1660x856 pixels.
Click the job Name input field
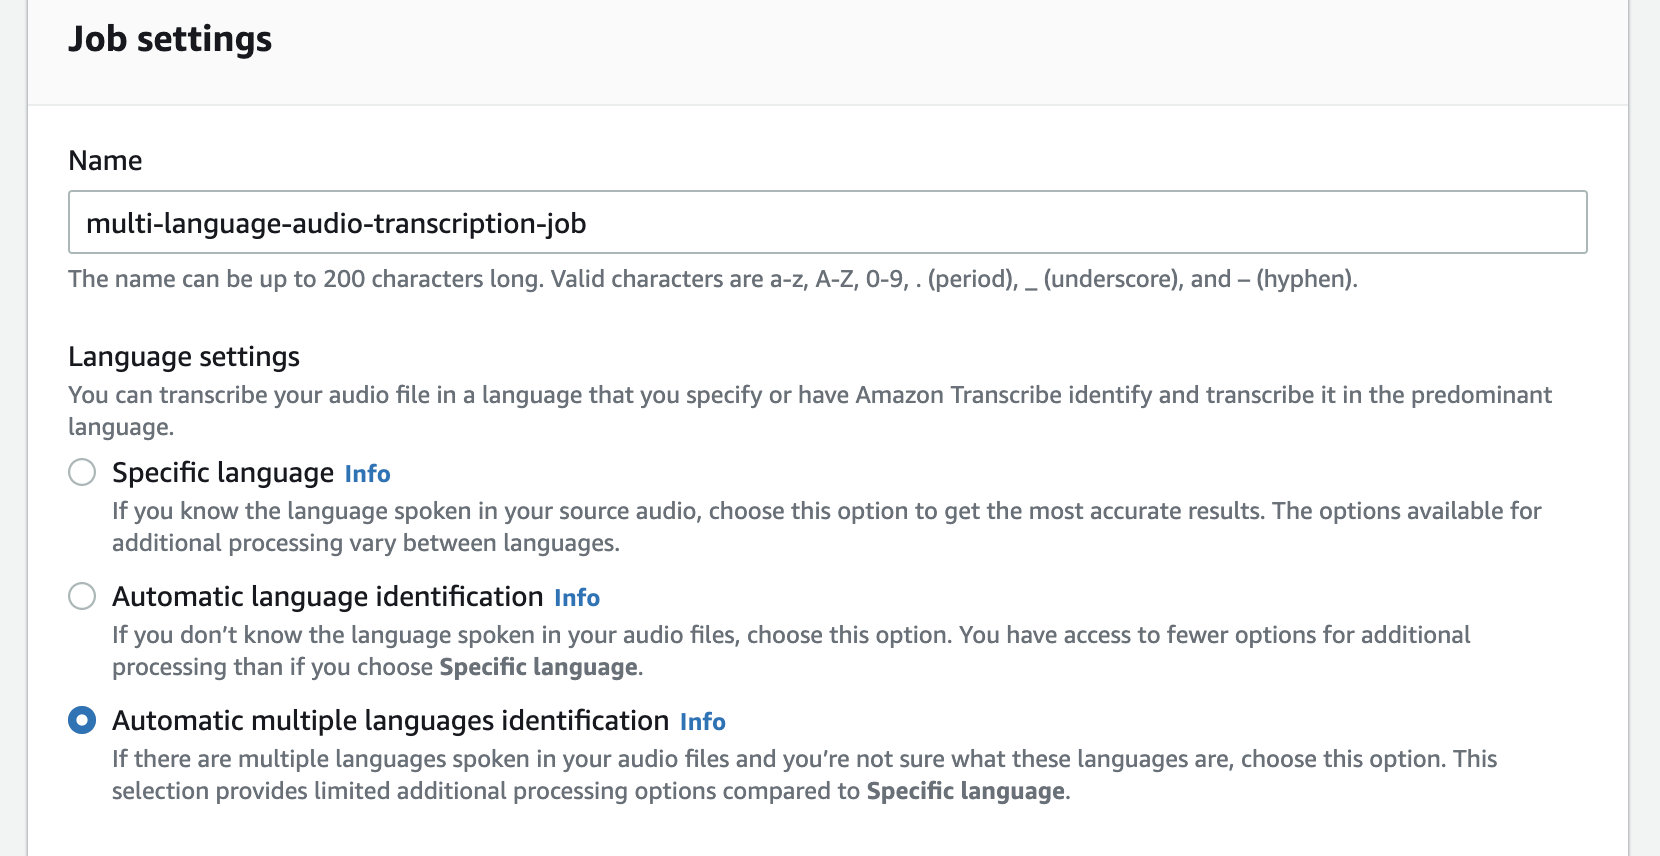[827, 222]
